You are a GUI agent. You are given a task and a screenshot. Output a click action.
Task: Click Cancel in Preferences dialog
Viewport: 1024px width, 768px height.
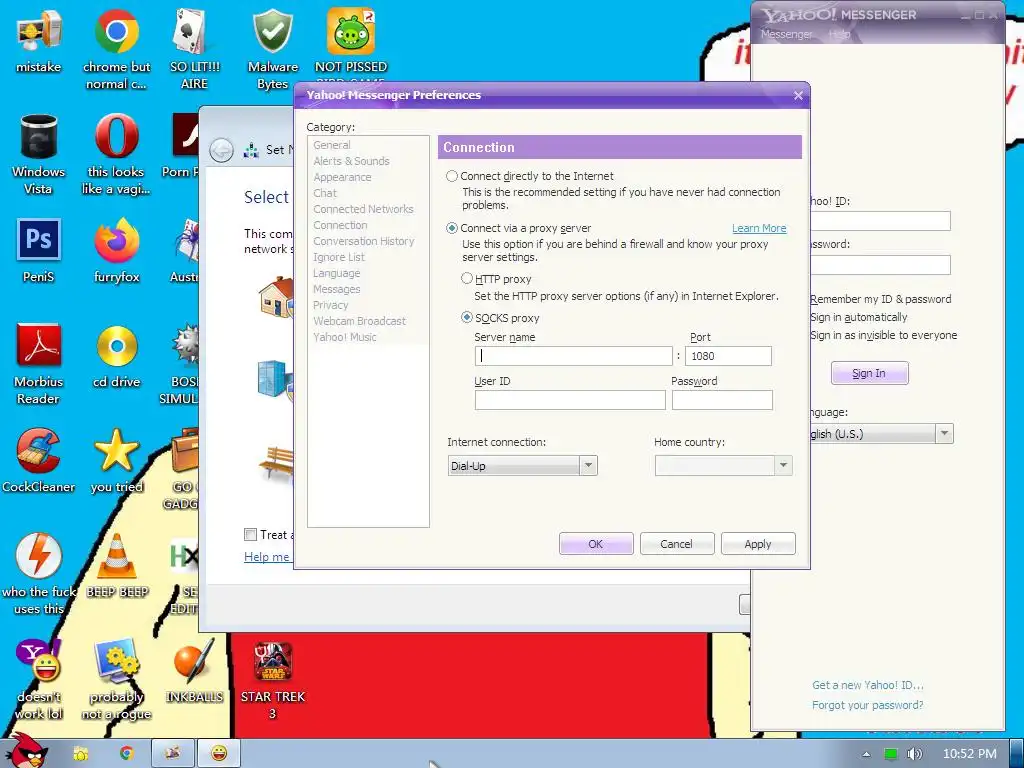point(677,543)
